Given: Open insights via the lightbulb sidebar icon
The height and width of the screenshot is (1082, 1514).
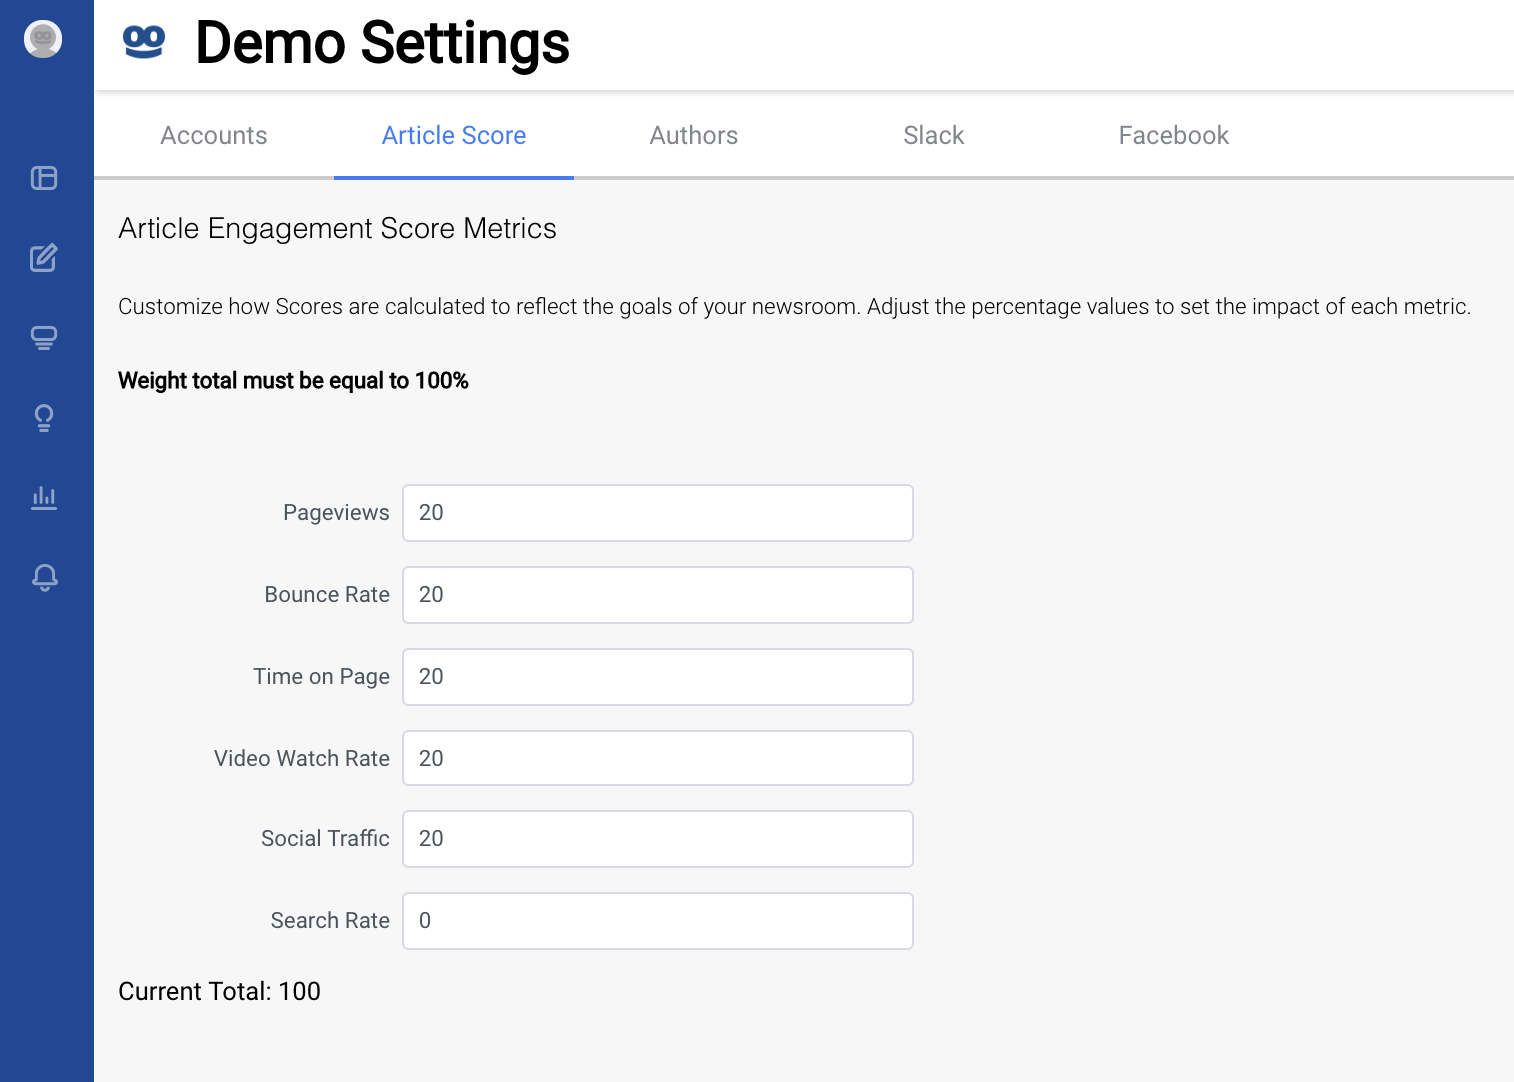Looking at the screenshot, I should pyautogui.click(x=45, y=417).
